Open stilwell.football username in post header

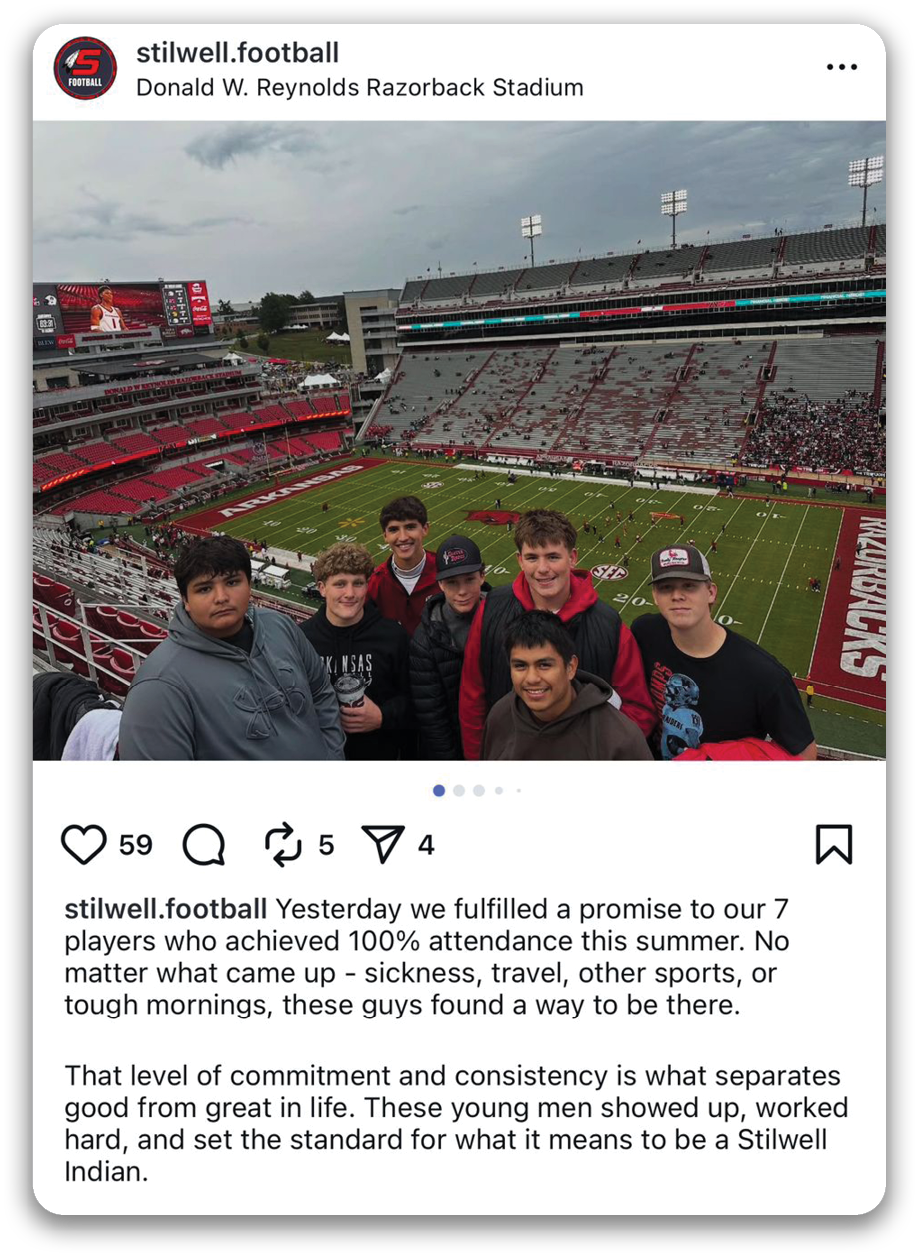pyautogui.click(x=237, y=52)
